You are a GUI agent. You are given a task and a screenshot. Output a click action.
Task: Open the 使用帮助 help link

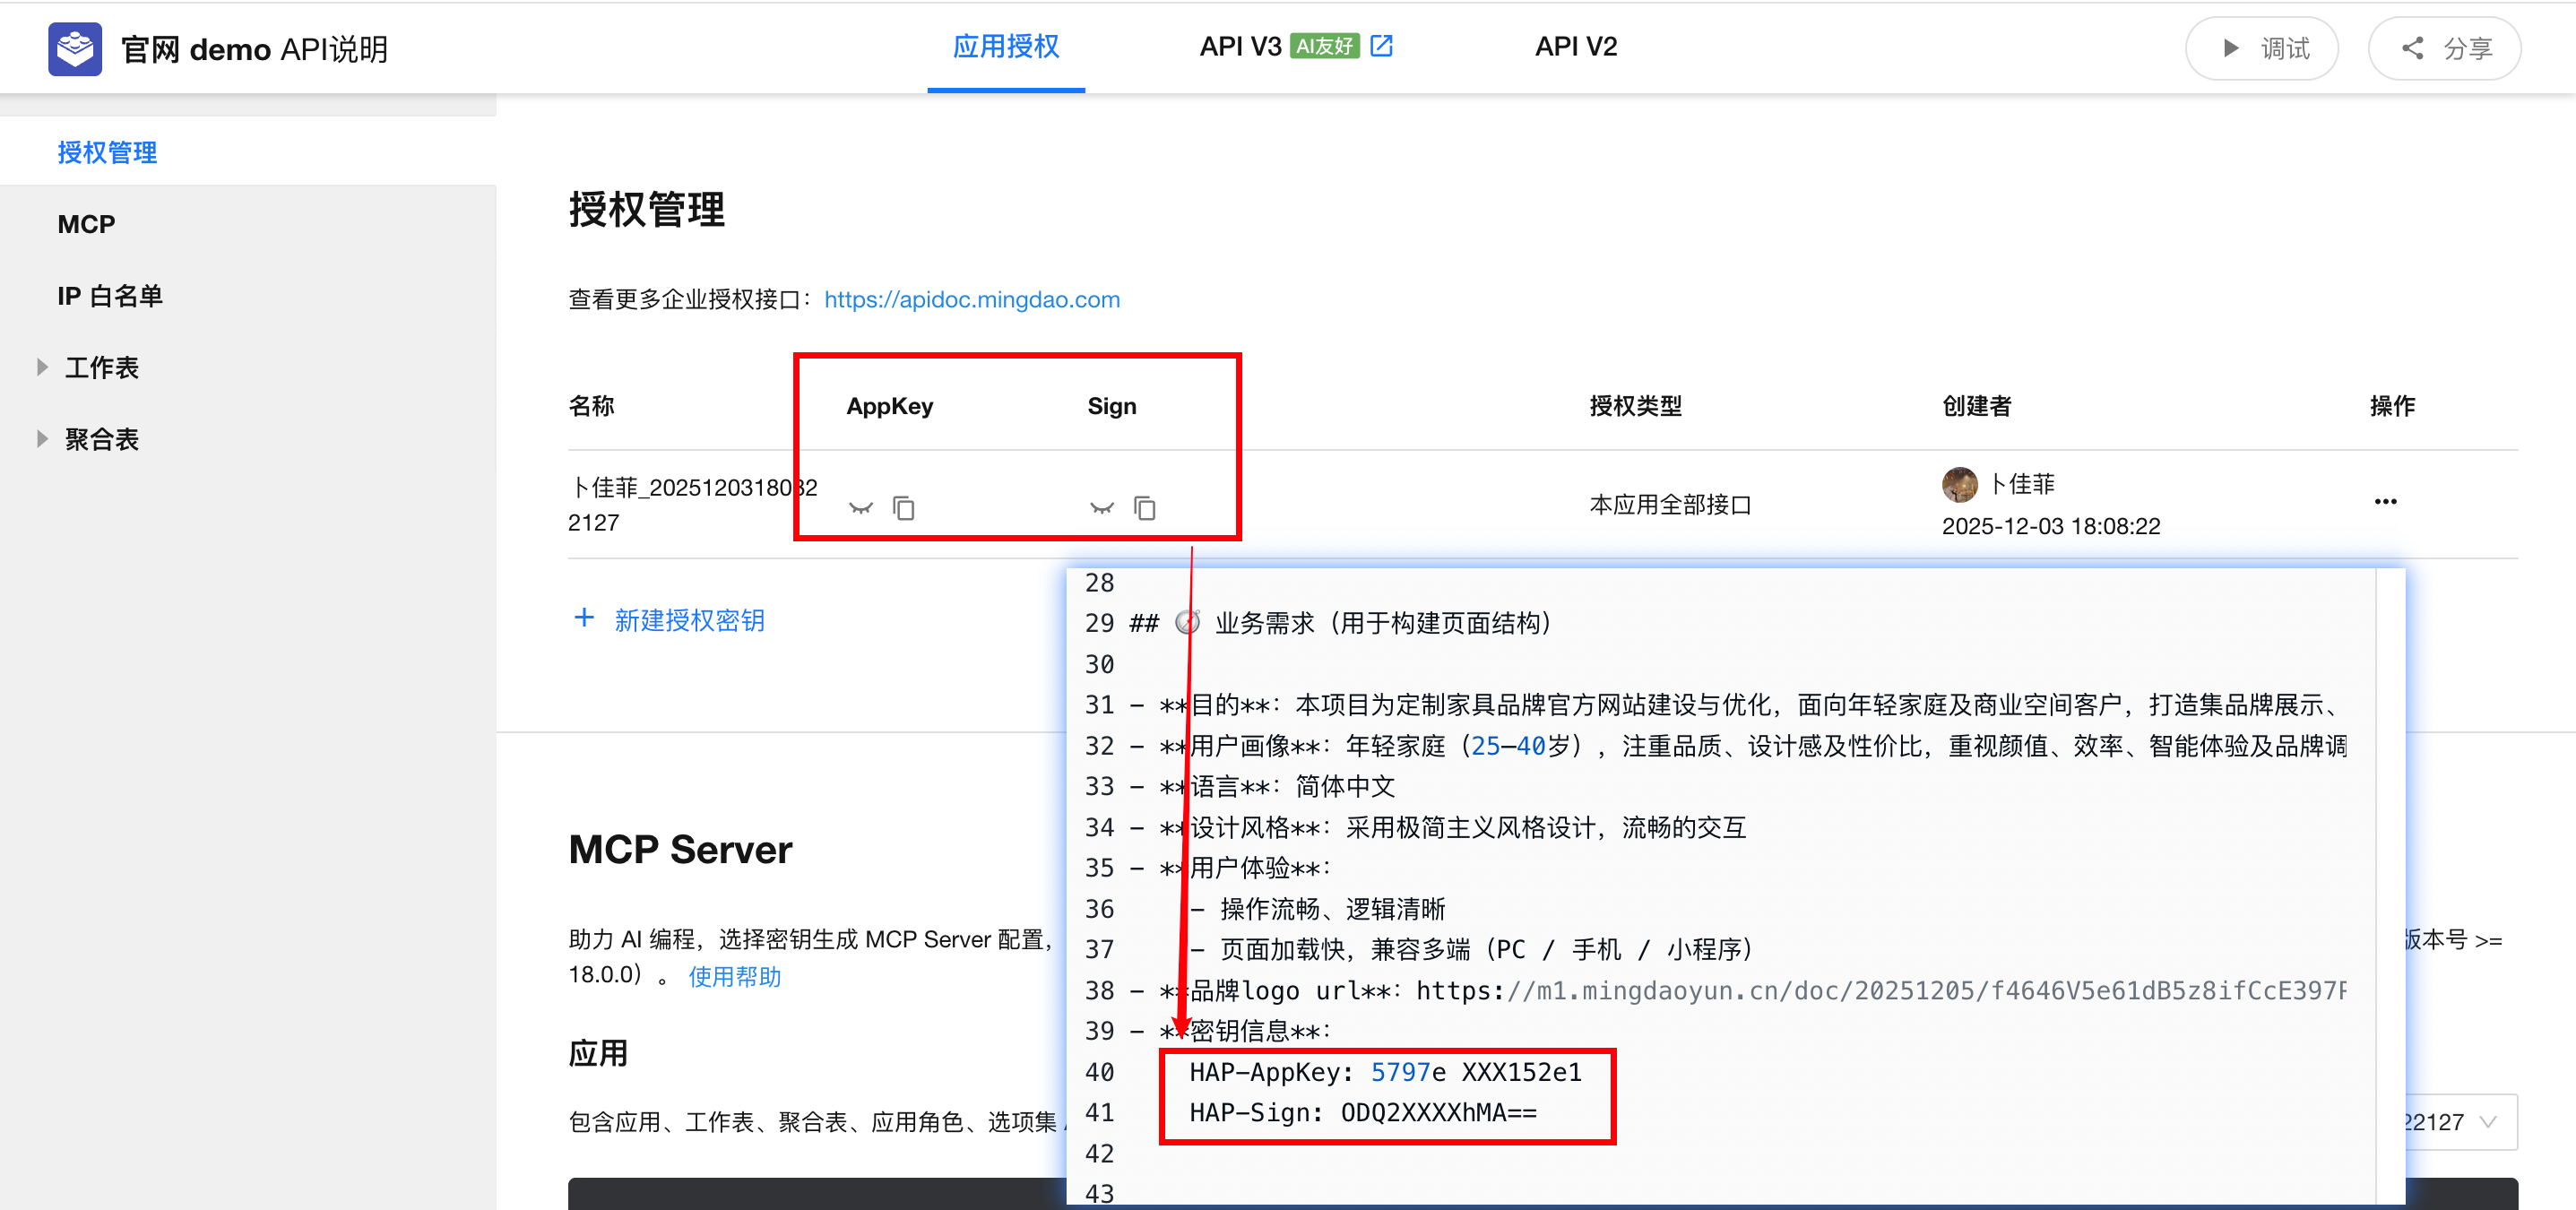coord(734,976)
